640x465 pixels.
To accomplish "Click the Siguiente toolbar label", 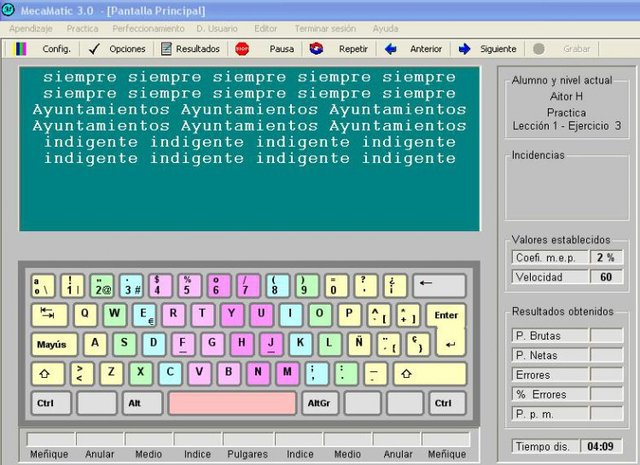I will click(x=498, y=49).
